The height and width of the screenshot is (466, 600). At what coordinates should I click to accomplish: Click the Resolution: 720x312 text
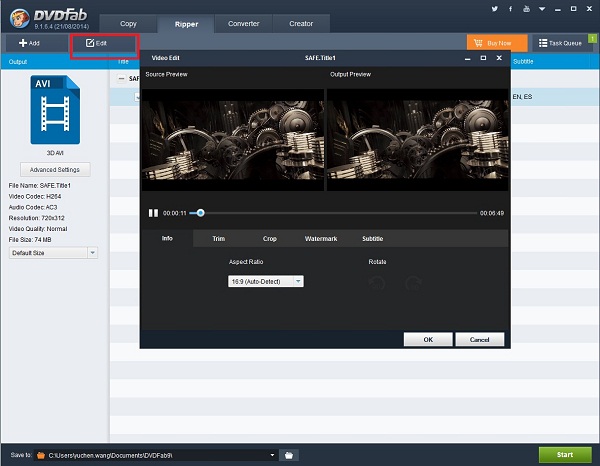[36, 218]
